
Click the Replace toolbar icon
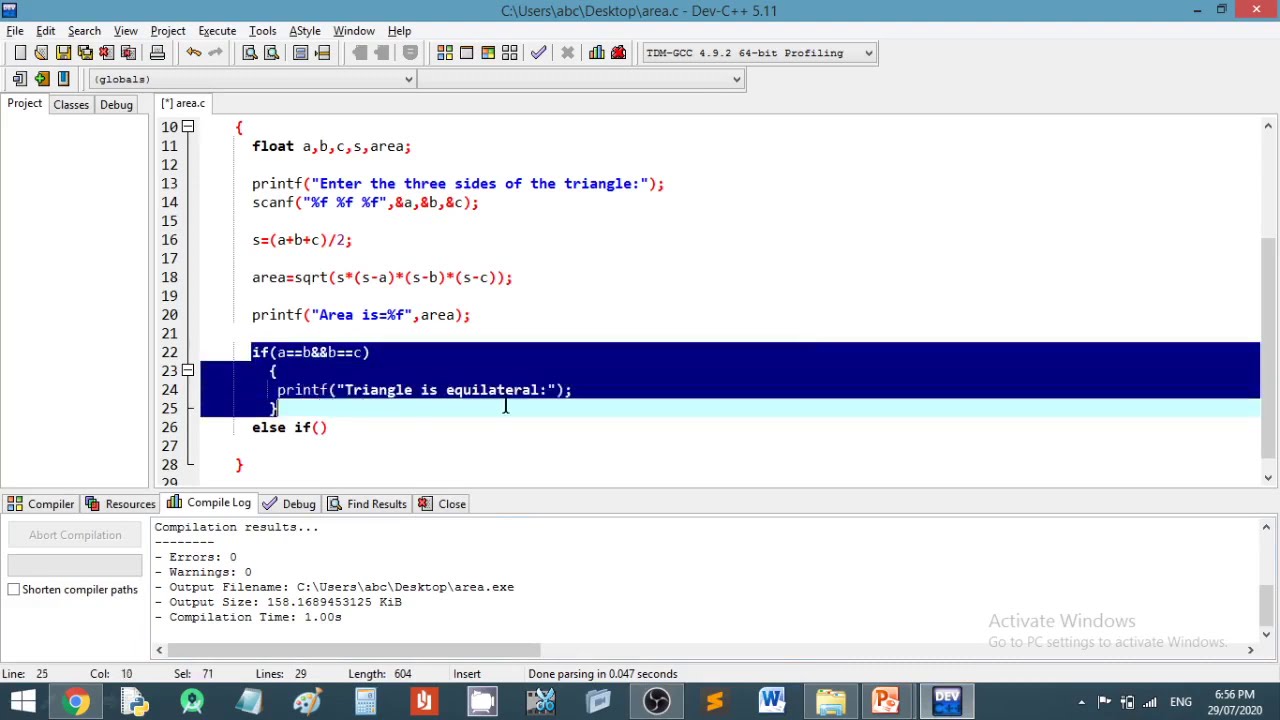click(x=271, y=53)
